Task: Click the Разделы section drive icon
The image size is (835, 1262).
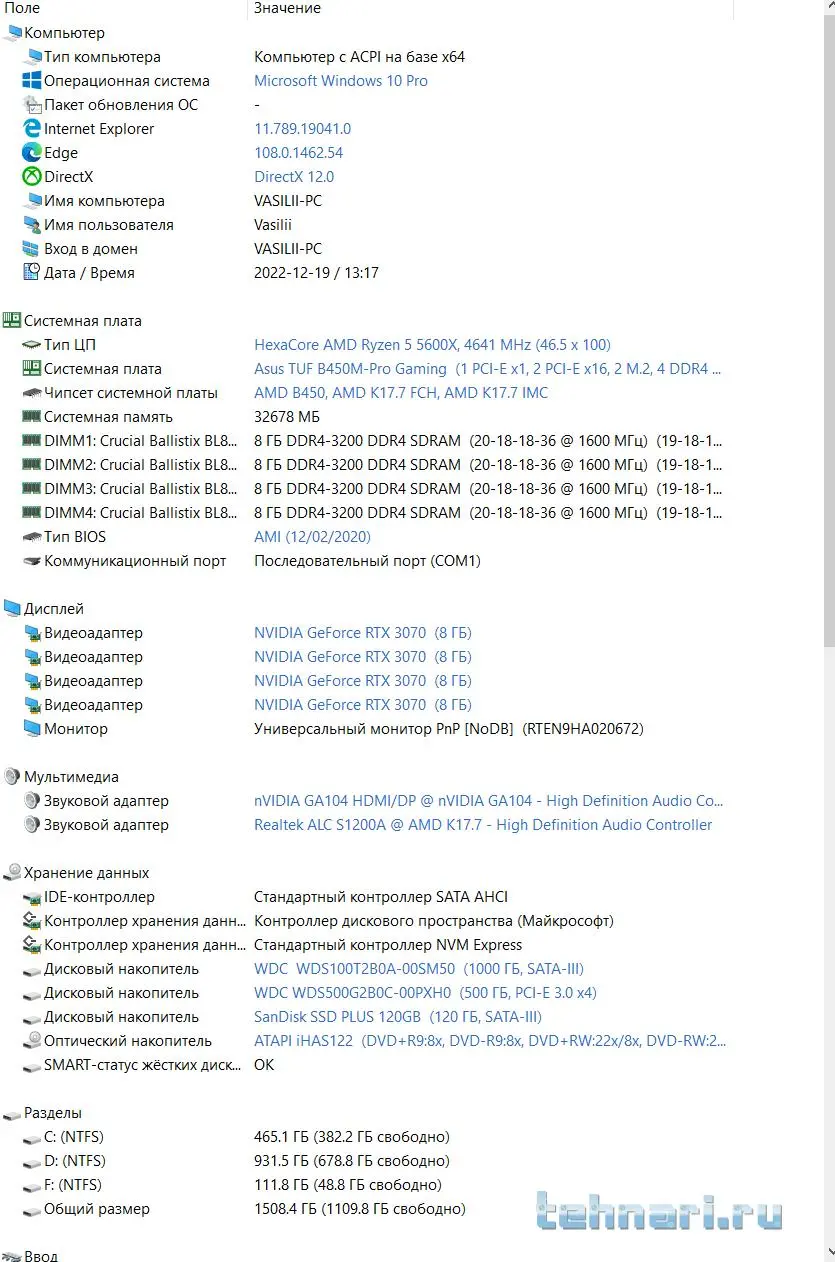Action: (12, 1113)
